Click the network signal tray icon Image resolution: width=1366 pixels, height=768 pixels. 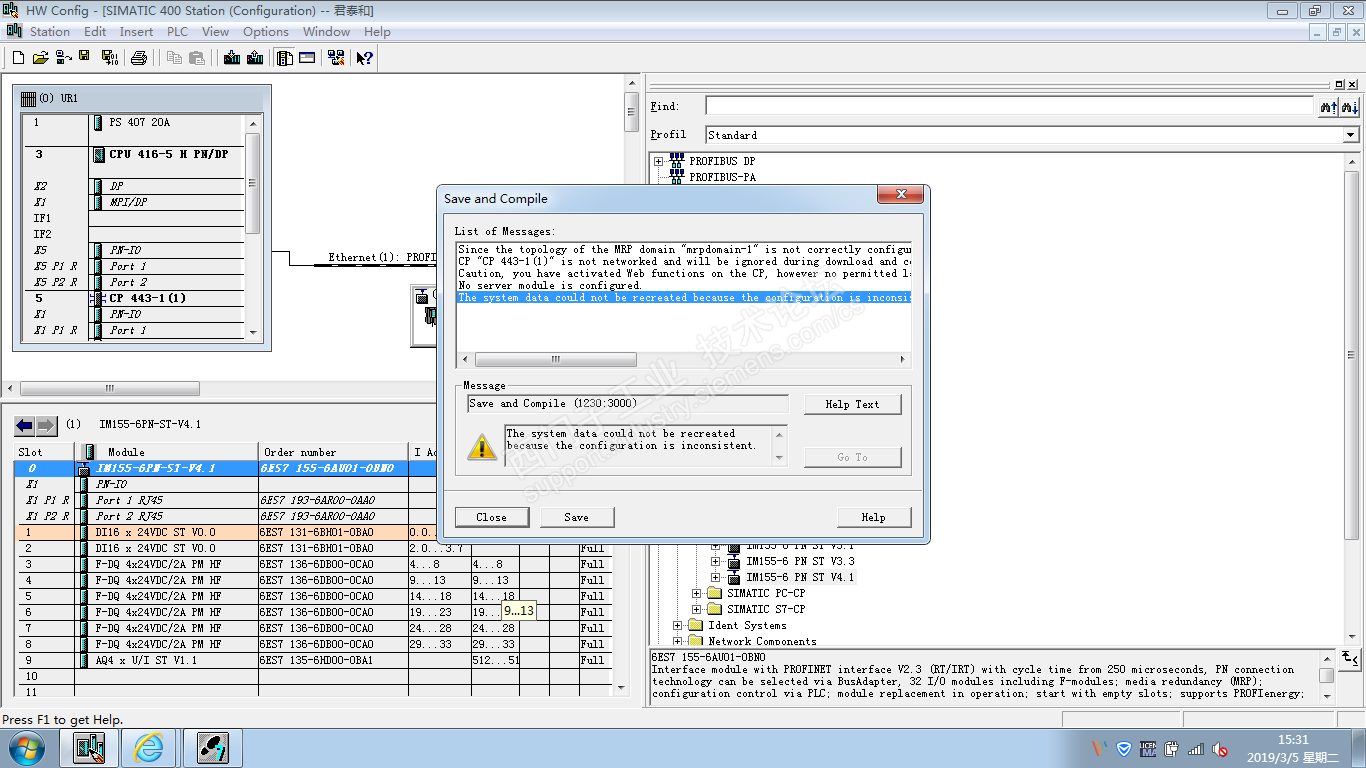click(1194, 748)
